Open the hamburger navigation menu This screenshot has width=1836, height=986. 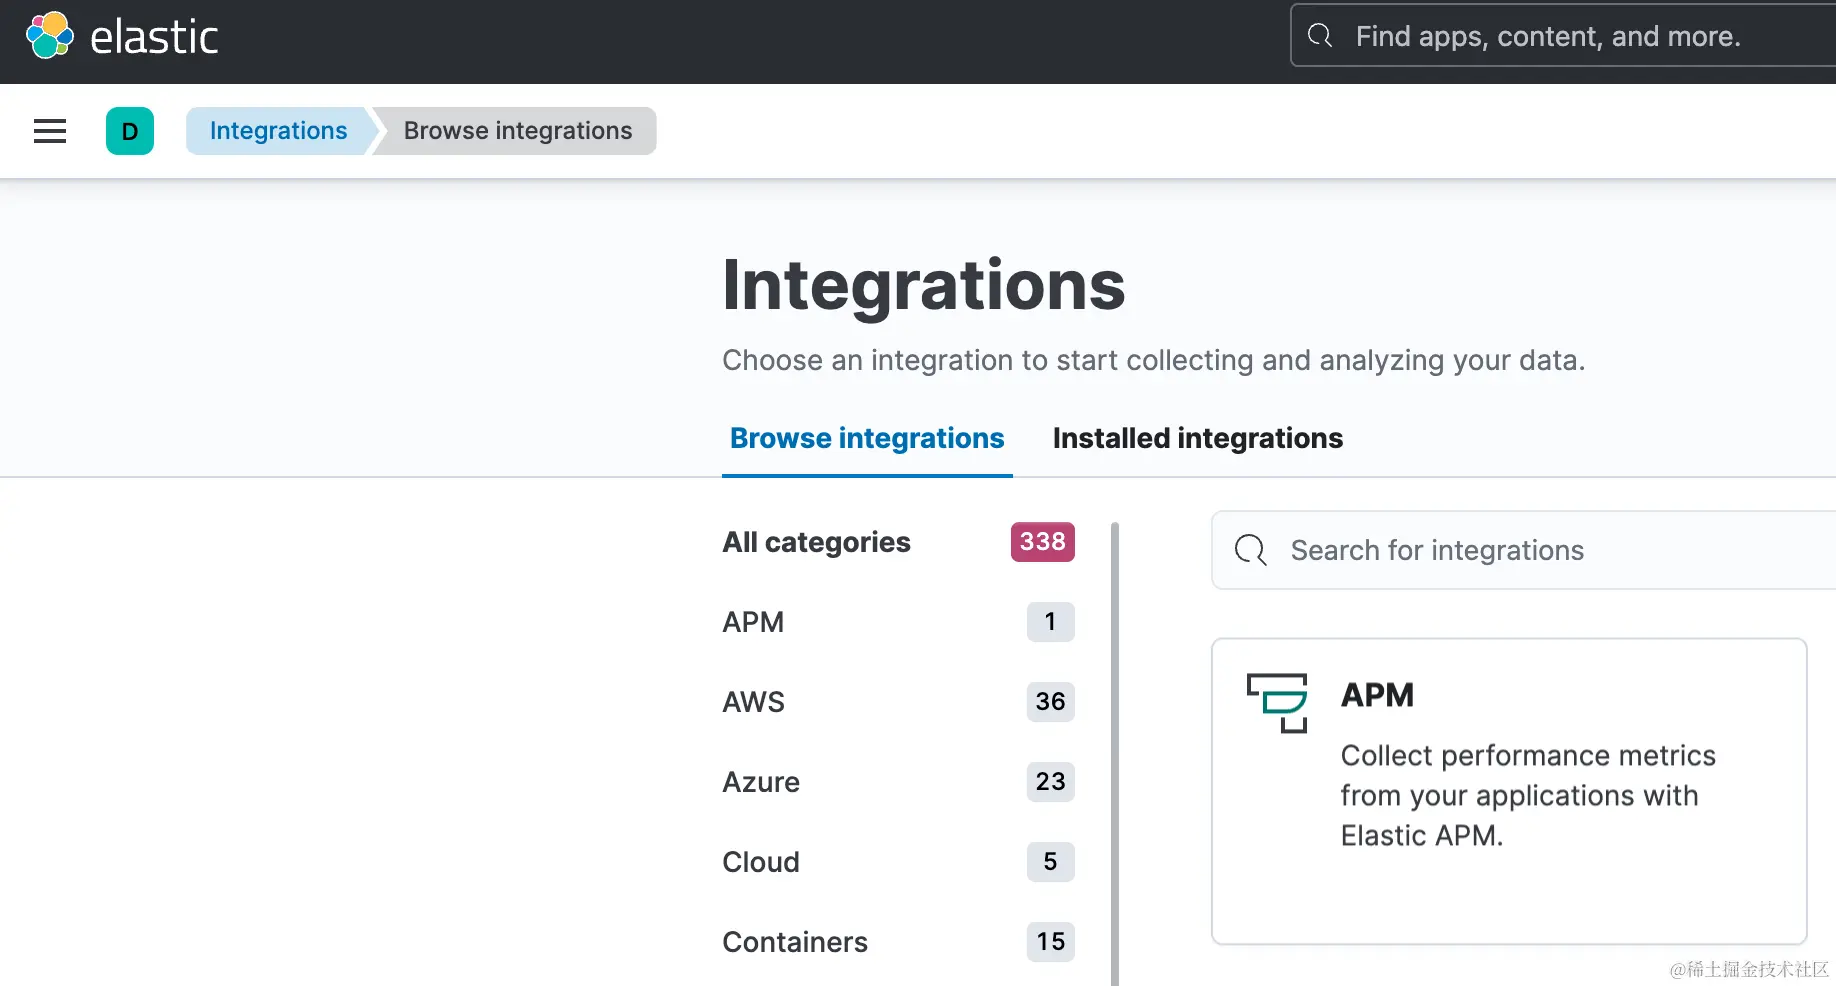pyautogui.click(x=50, y=131)
